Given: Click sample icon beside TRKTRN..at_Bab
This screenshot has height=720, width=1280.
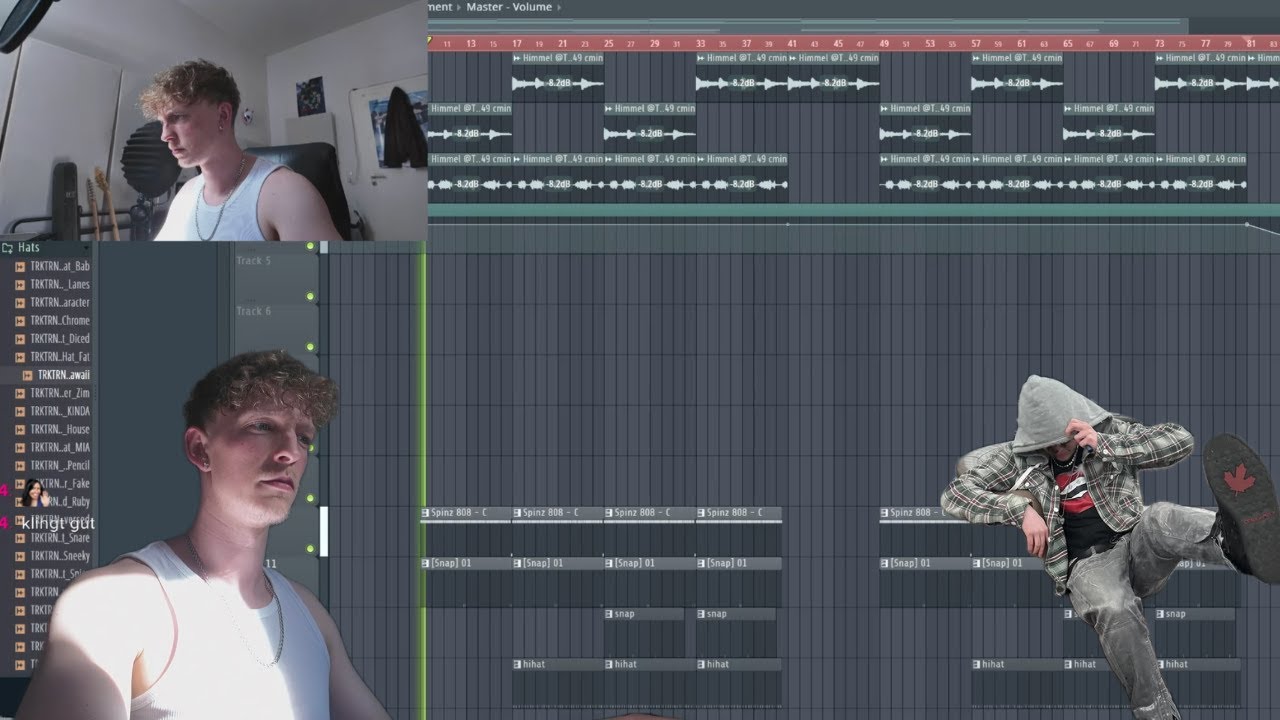Looking at the screenshot, I should pos(20,266).
